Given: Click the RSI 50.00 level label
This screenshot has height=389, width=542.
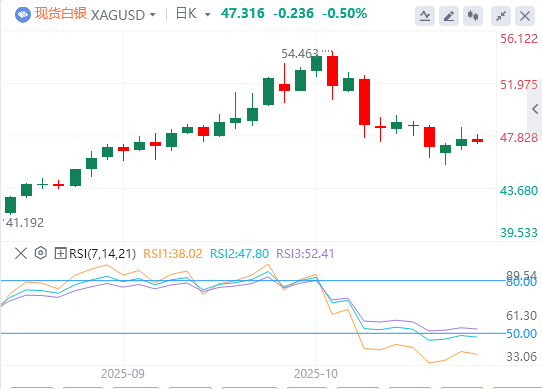Looking at the screenshot, I should click(522, 334).
